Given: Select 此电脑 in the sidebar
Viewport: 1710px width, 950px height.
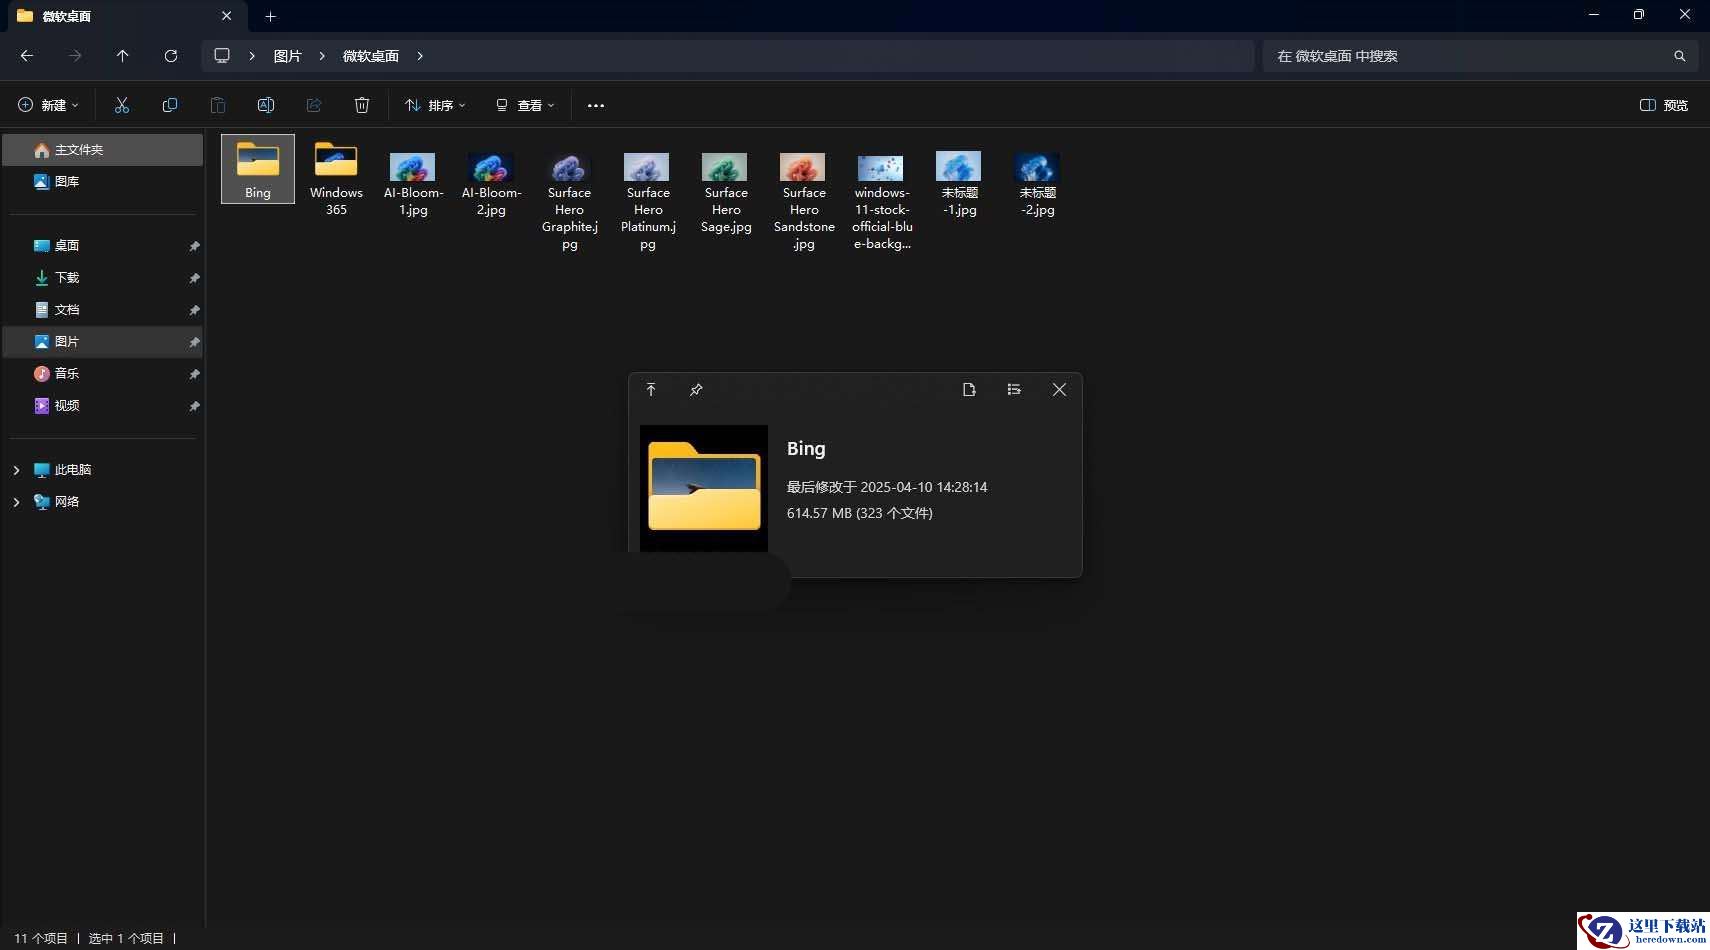Looking at the screenshot, I should pyautogui.click(x=103, y=470).
